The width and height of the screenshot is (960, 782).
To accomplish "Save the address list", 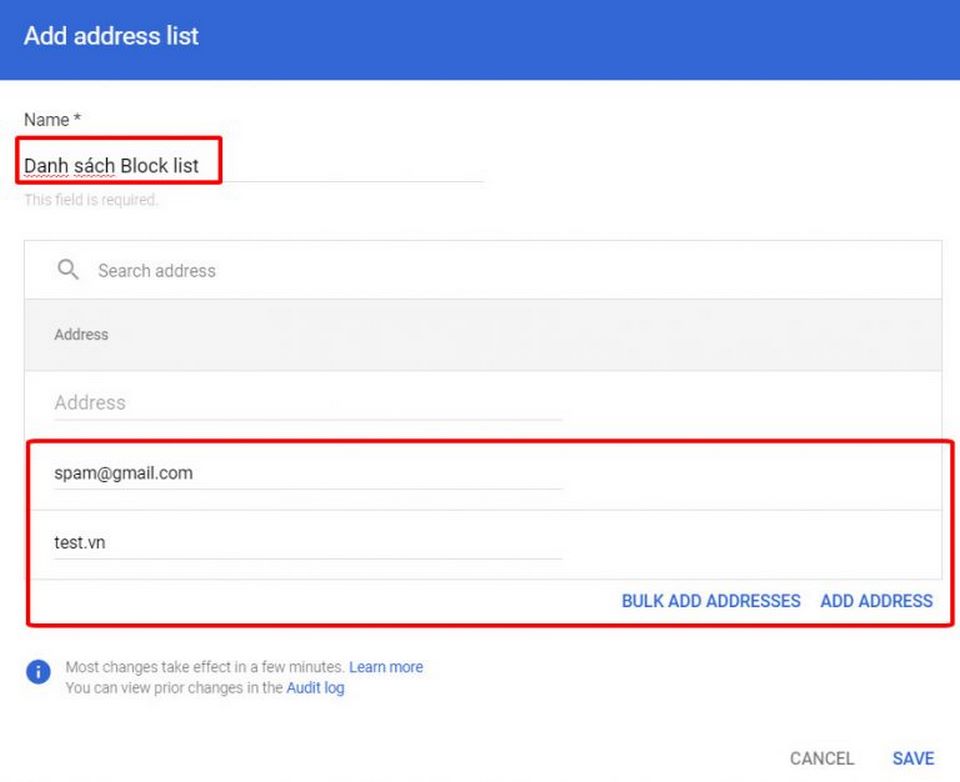I will tap(913, 758).
